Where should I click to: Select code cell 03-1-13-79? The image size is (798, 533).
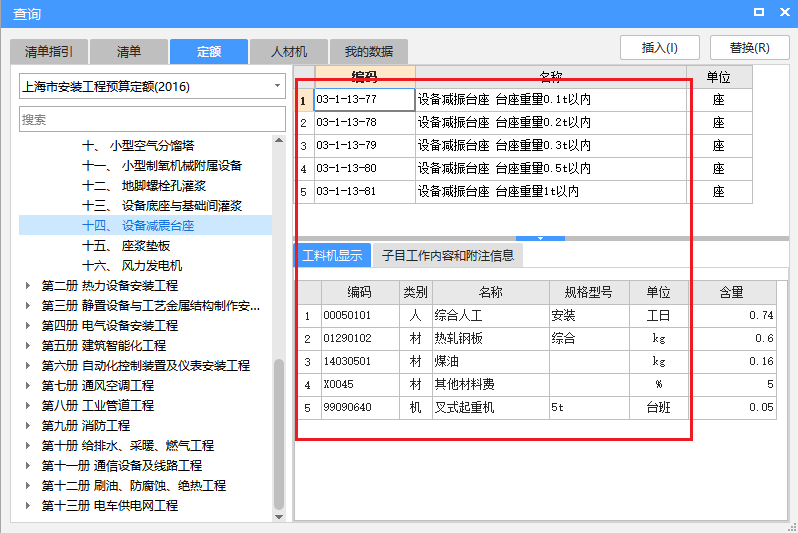tap(364, 146)
